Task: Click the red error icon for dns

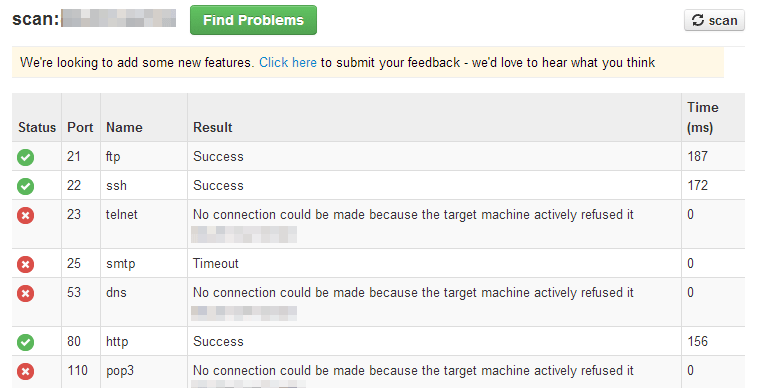Action: tap(26, 293)
